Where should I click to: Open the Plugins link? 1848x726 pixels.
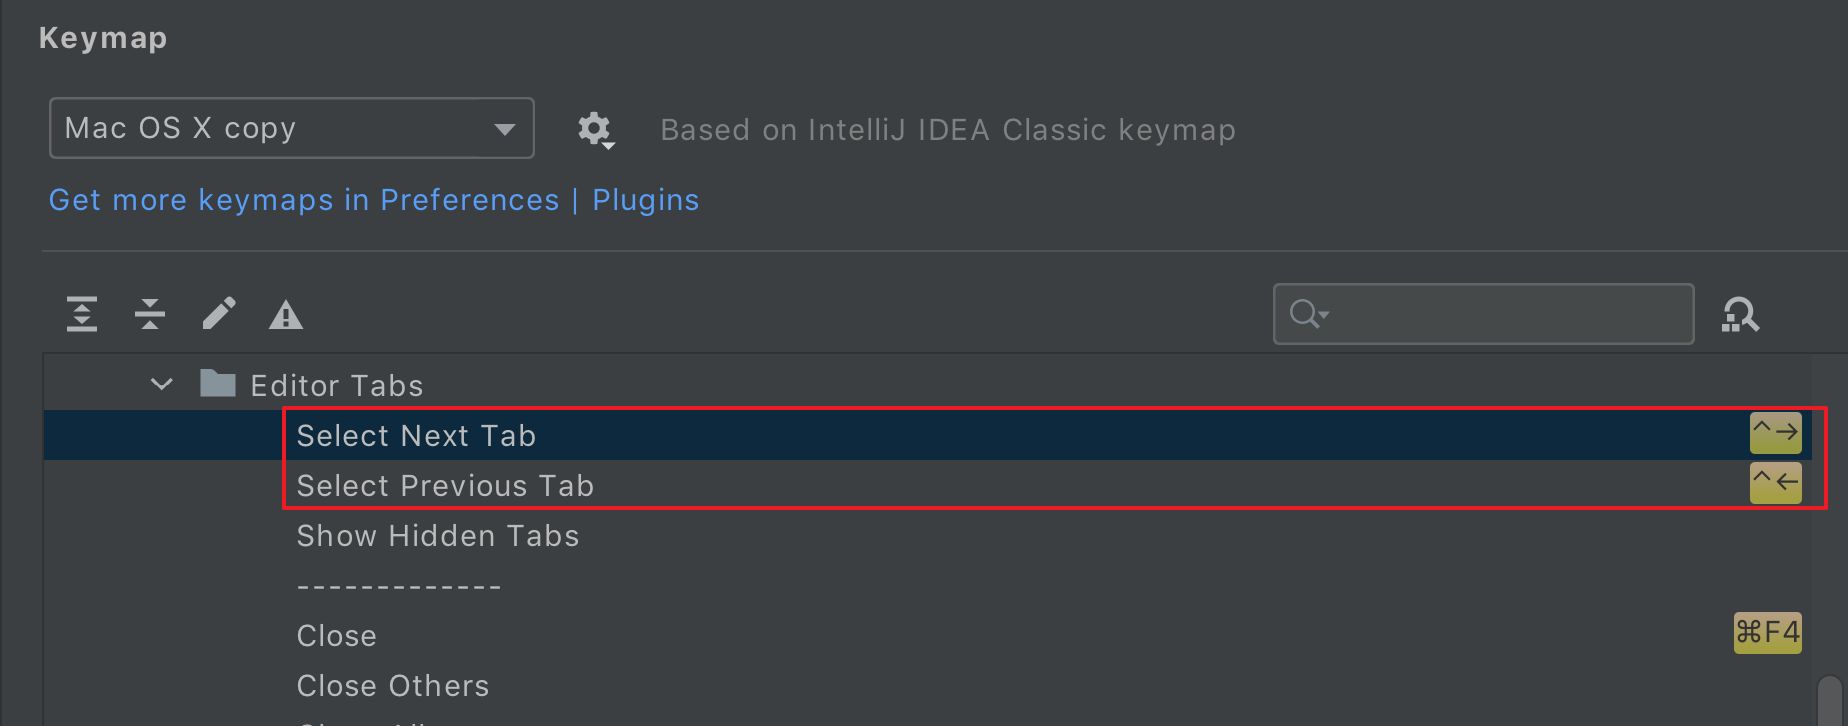click(x=645, y=200)
